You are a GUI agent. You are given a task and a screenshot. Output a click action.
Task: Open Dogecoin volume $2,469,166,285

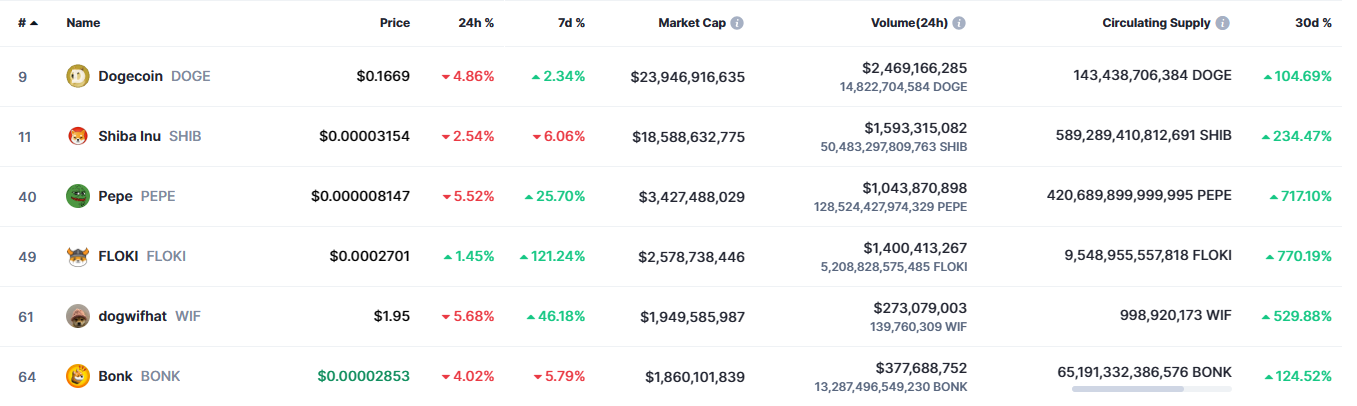tap(914, 68)
